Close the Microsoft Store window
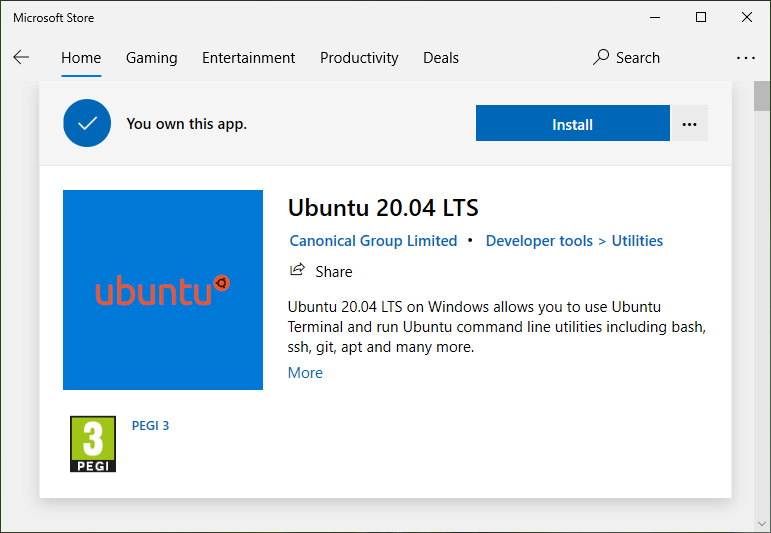The width and height of the screenshot is (771, 533). [746, 17]
